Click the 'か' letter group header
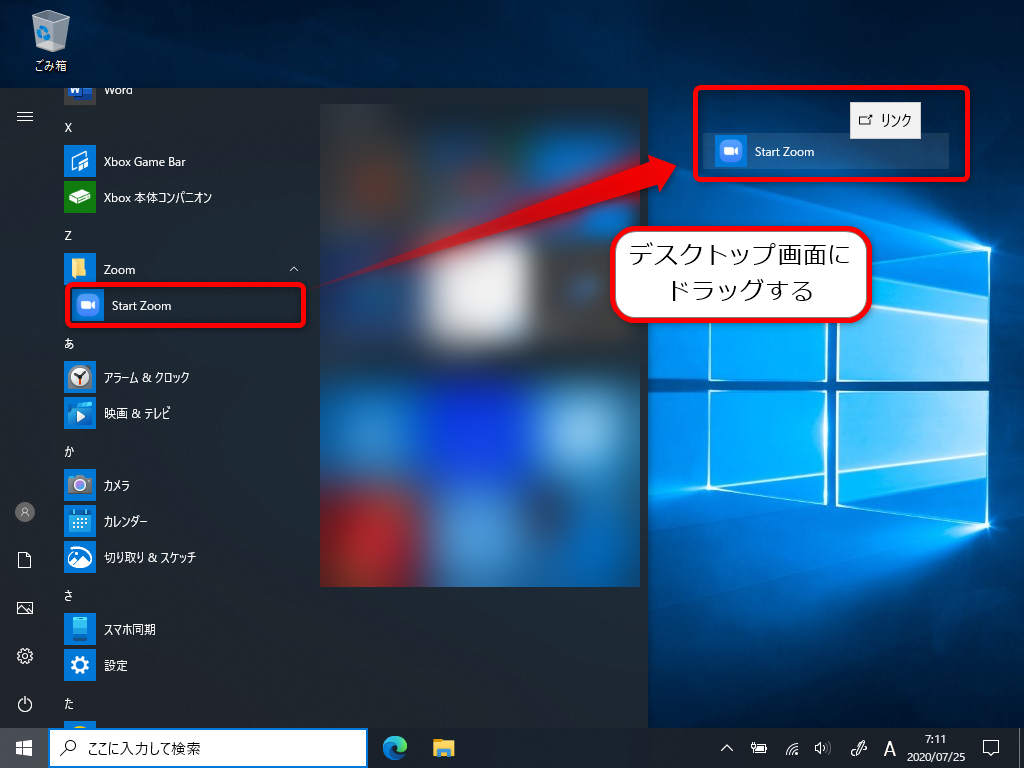The image size is (1024, 768). coord(69,452)
